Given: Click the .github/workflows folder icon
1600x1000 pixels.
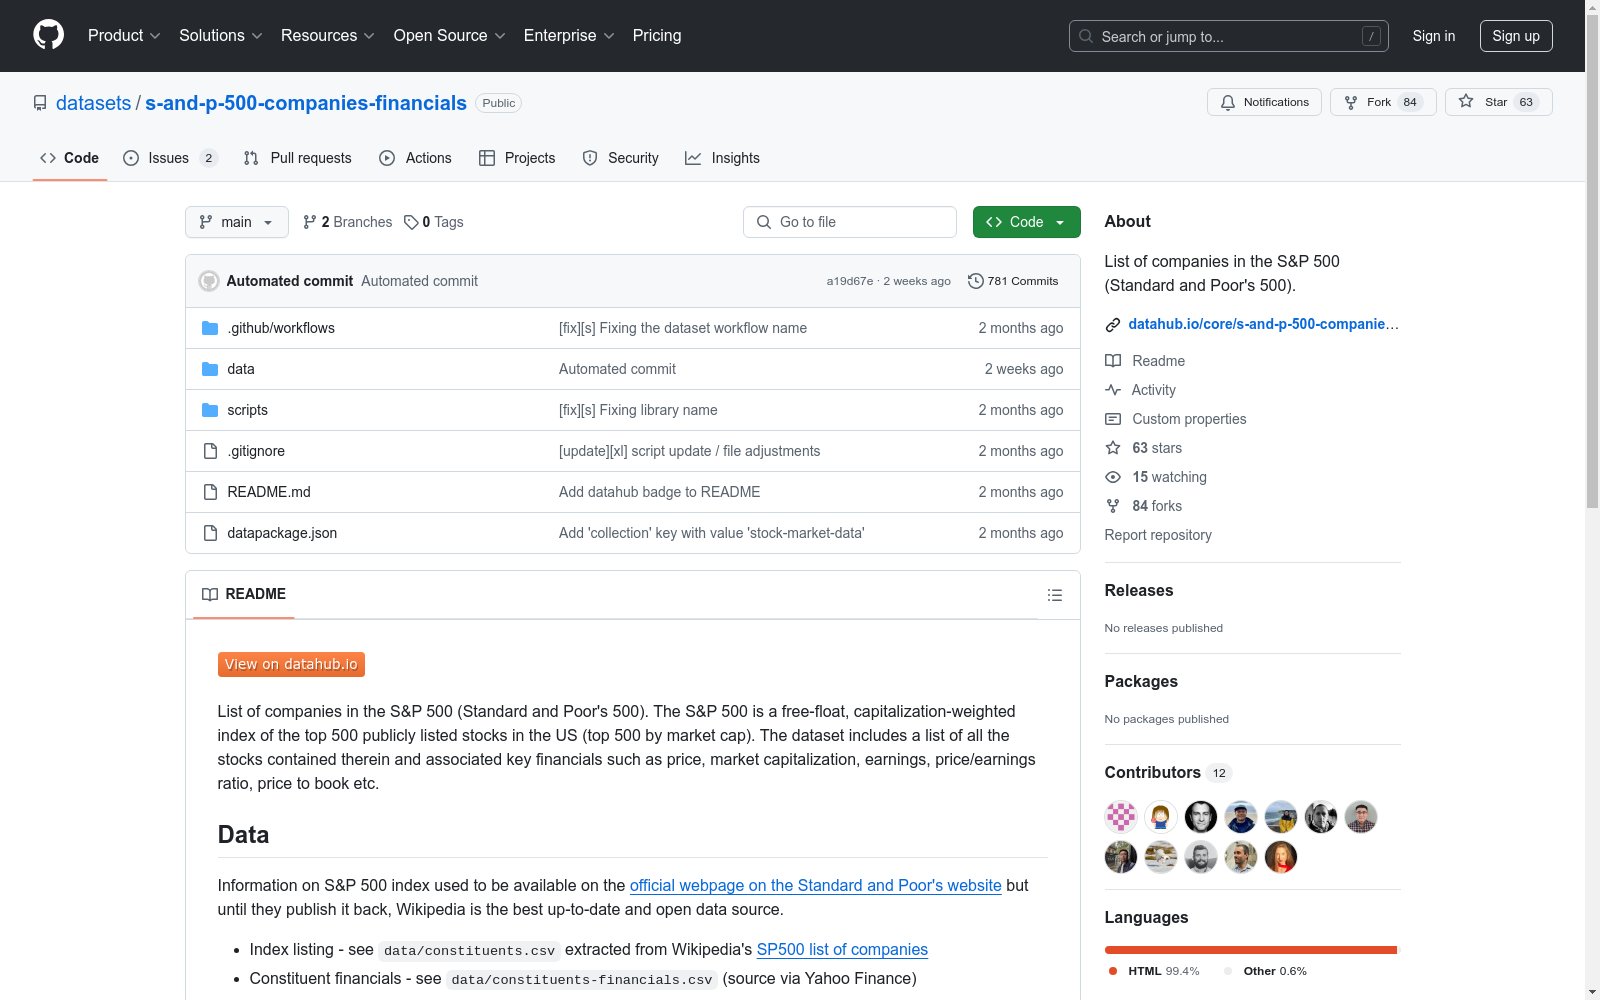Looking at the screenshot, I should tap(210, 328).
